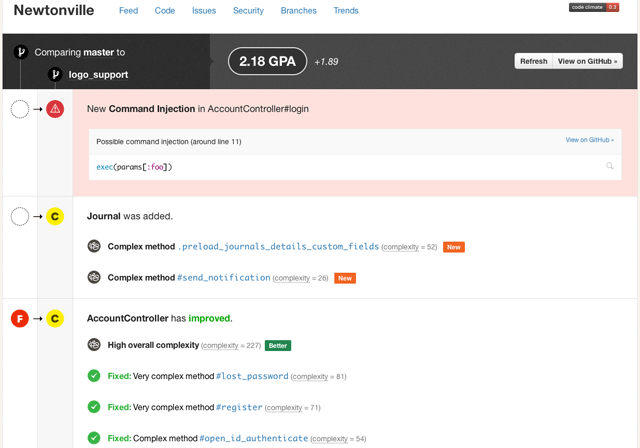Click the yellow C grade beside Journal
The height and width of the screenshot is (448, 640).
(55, 216)
